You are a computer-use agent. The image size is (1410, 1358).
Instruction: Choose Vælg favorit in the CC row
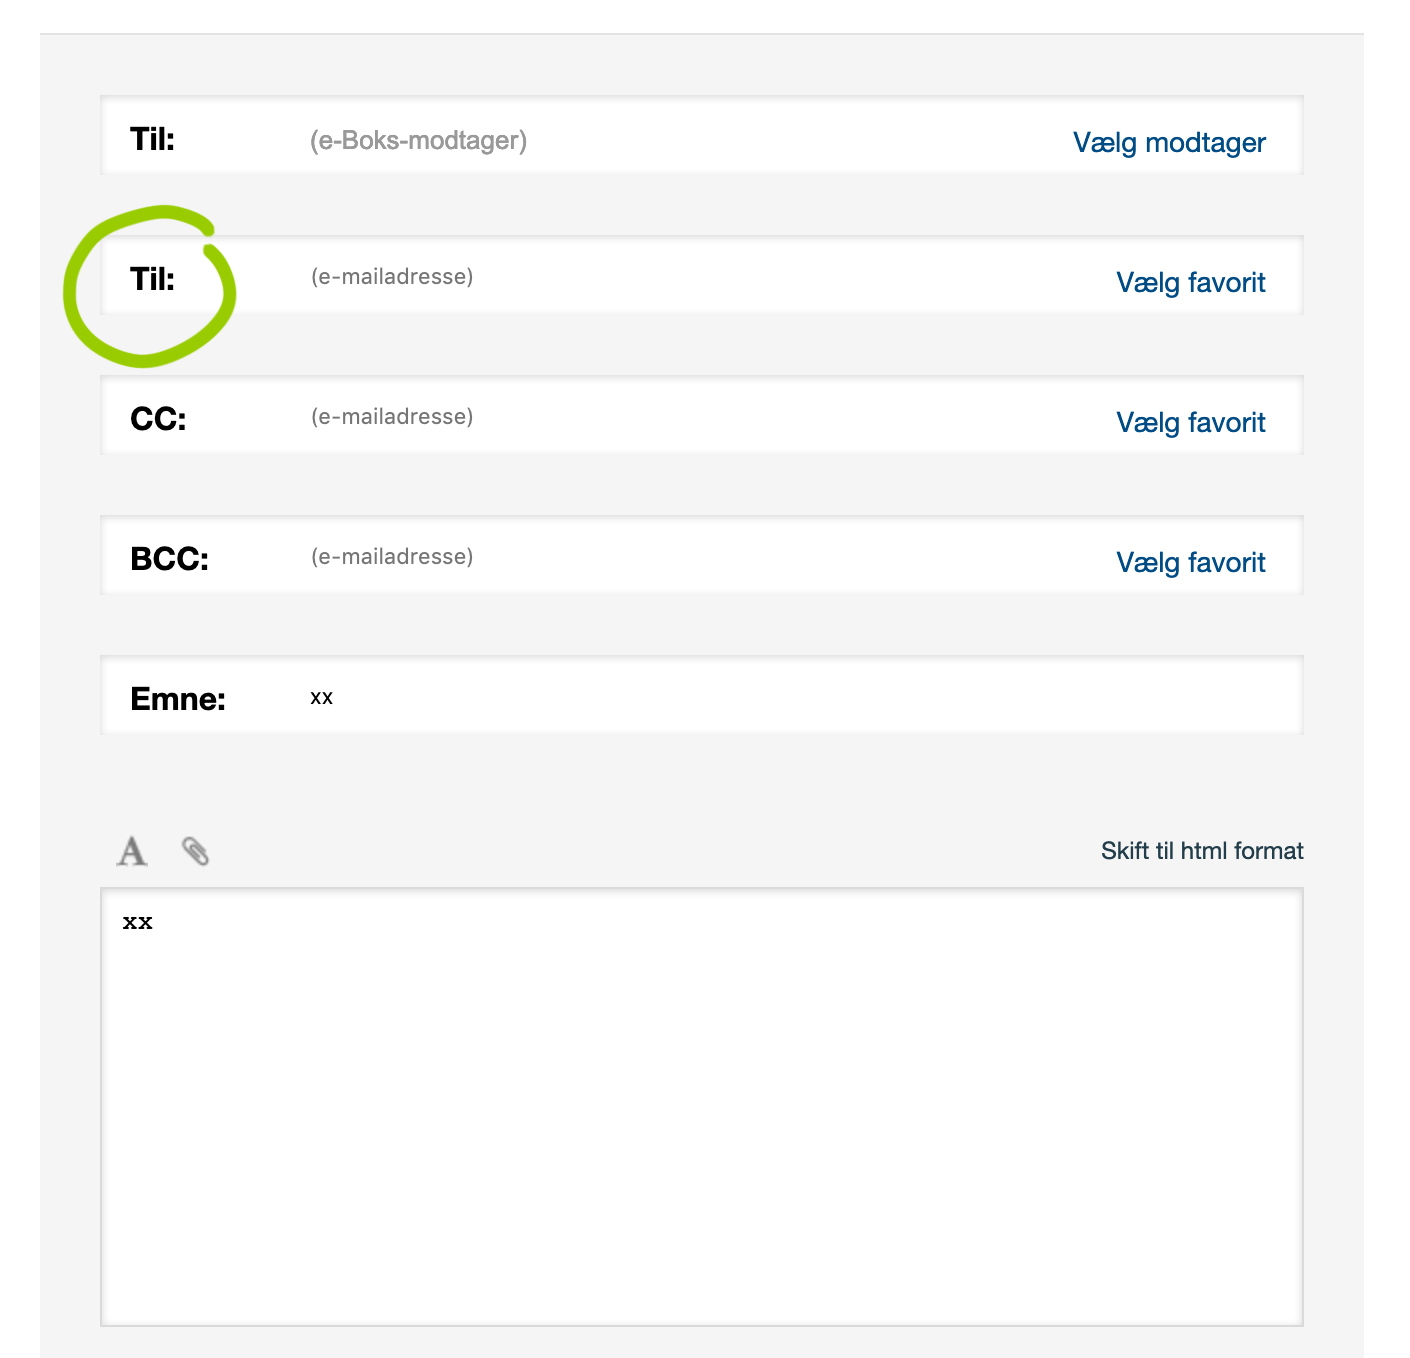pyautogui.click(x=1191, y=422)
